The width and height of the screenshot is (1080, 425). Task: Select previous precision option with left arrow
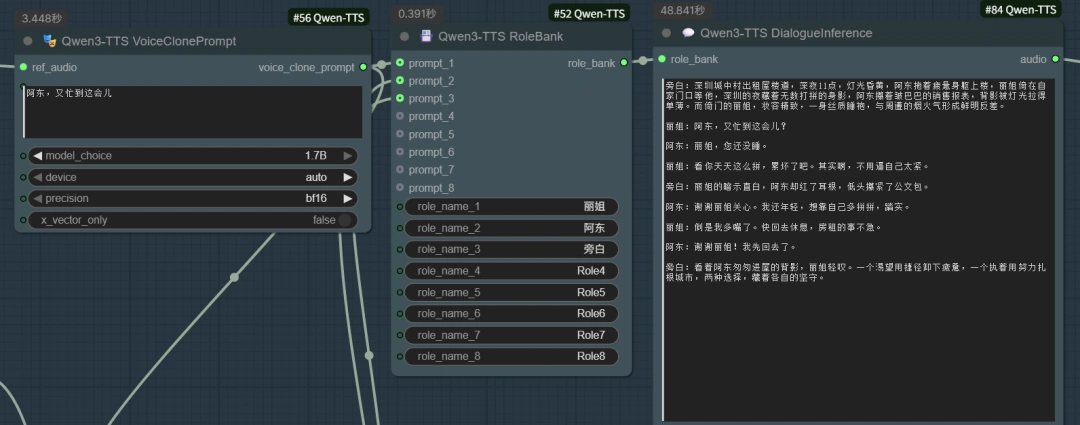(38, 198)
